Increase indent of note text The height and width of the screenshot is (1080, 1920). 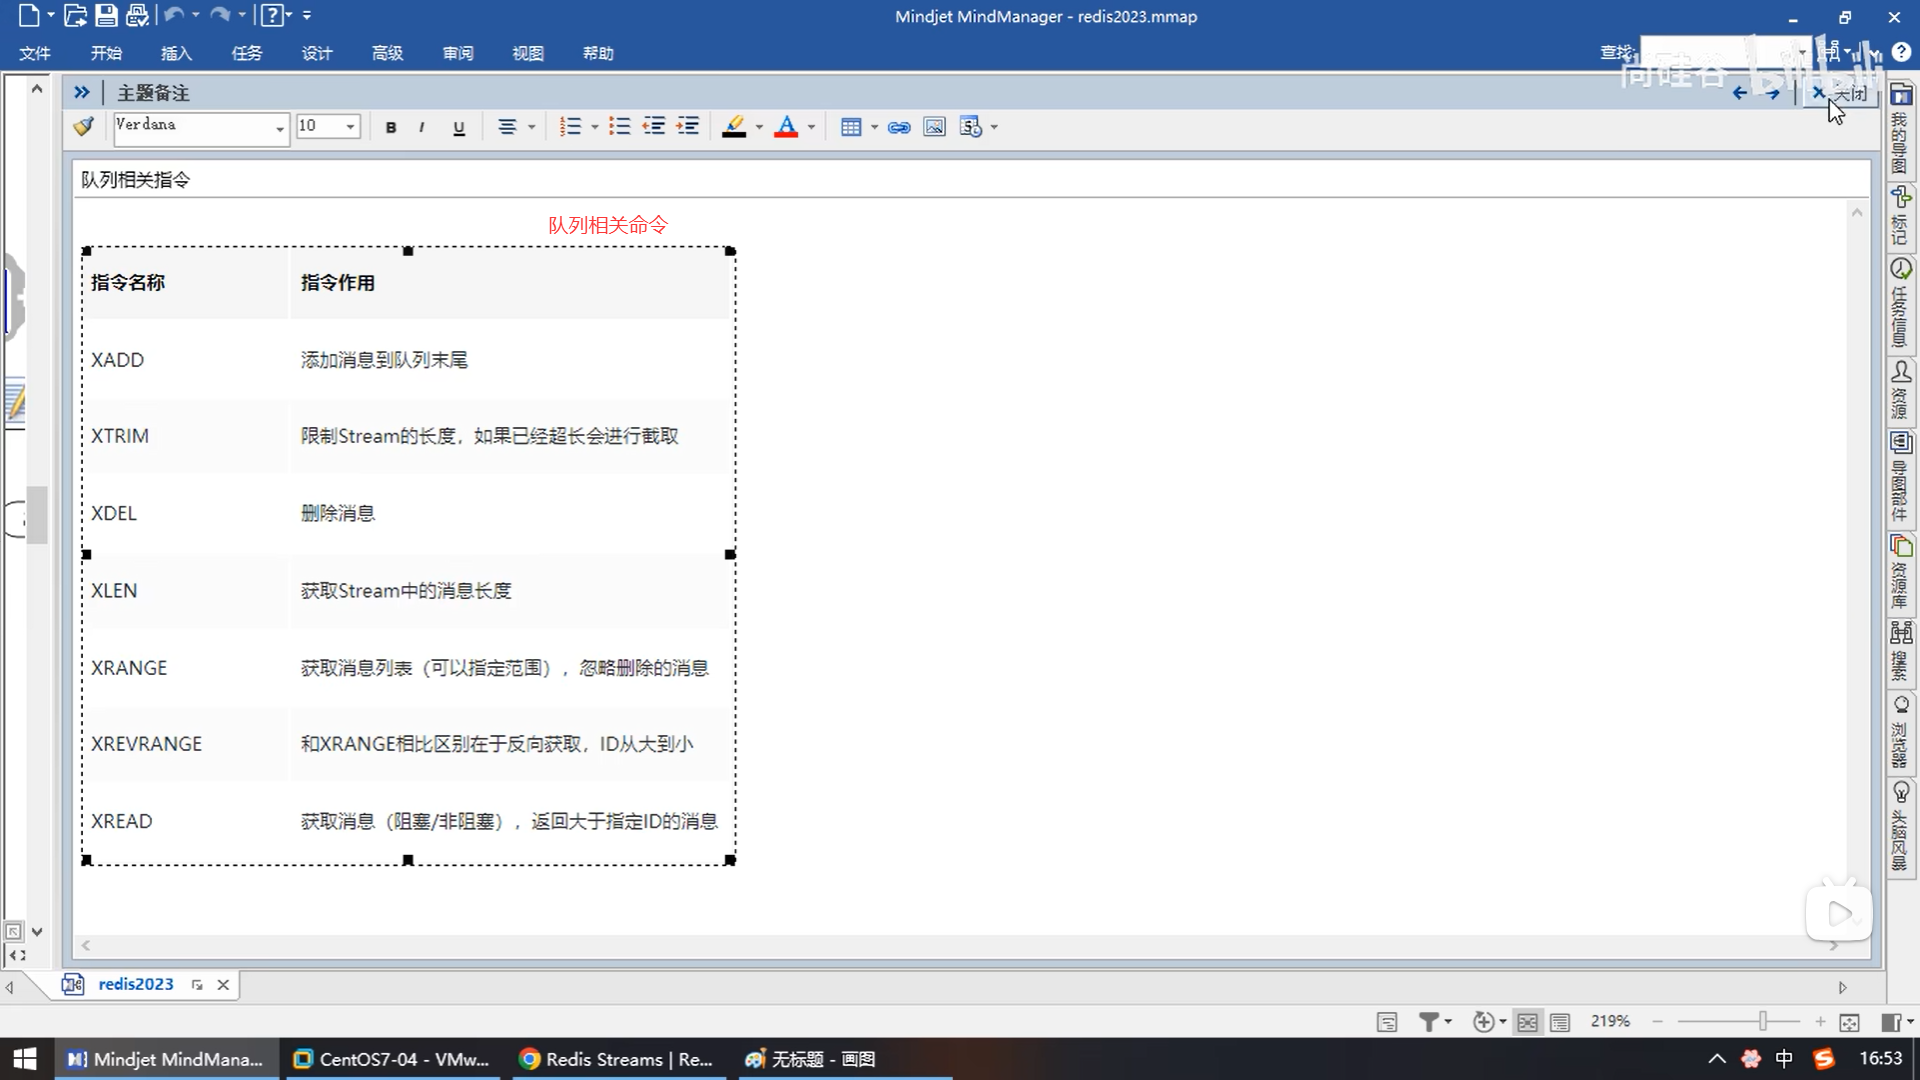[x=688, y=127]
